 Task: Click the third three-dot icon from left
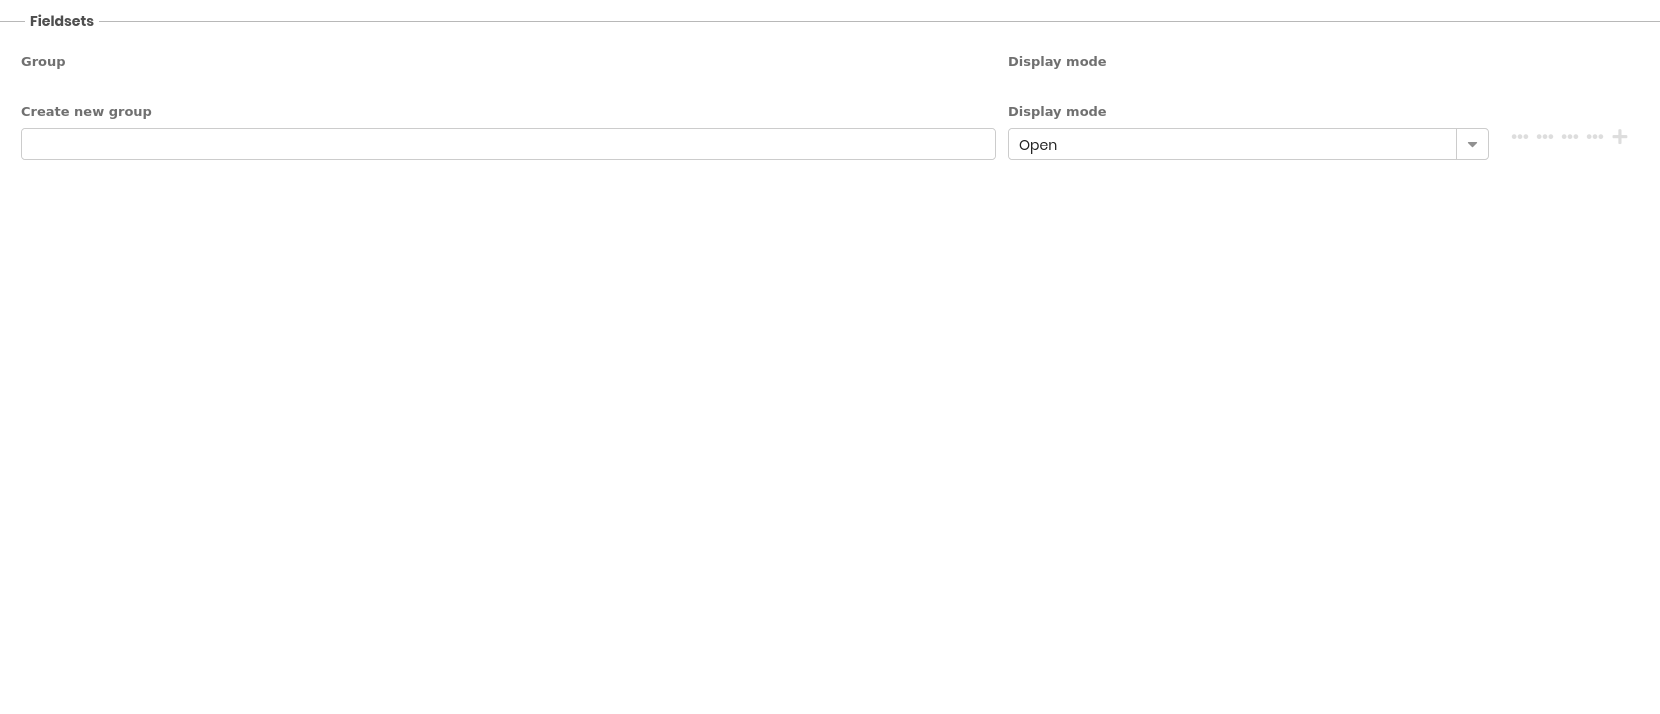[x=1570, y=137]
